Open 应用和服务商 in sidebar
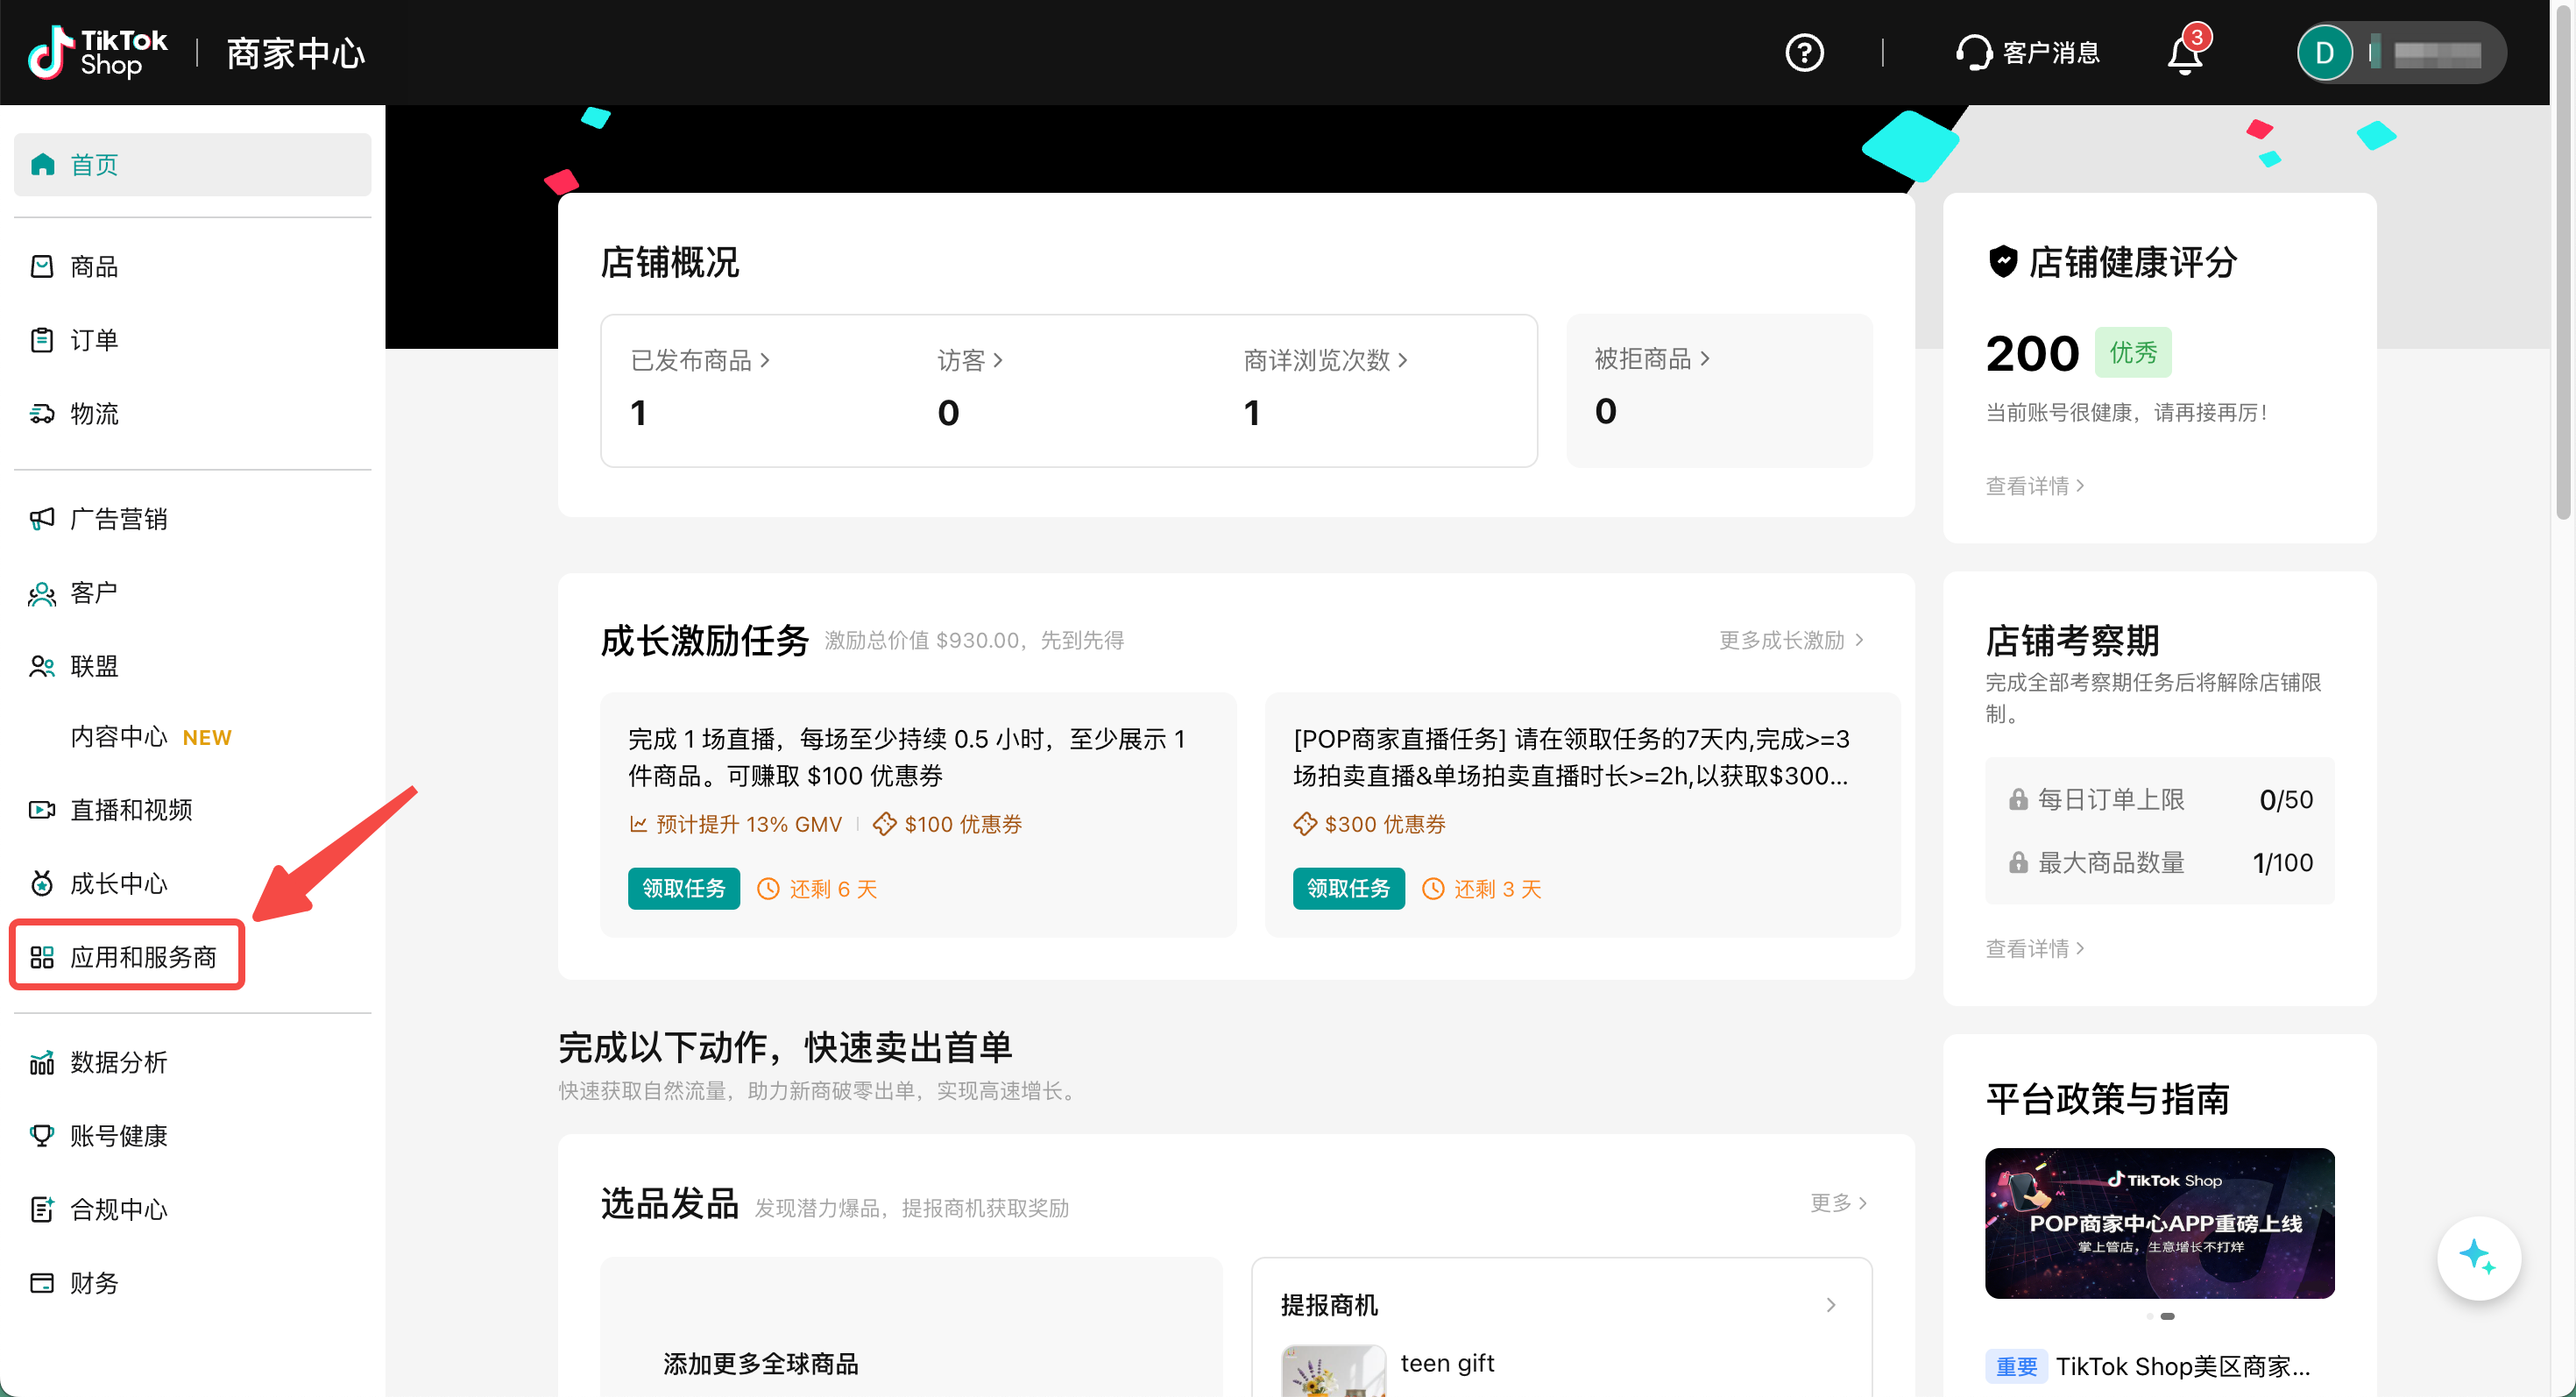2576x1397 pixels. (x=127, y=956)
